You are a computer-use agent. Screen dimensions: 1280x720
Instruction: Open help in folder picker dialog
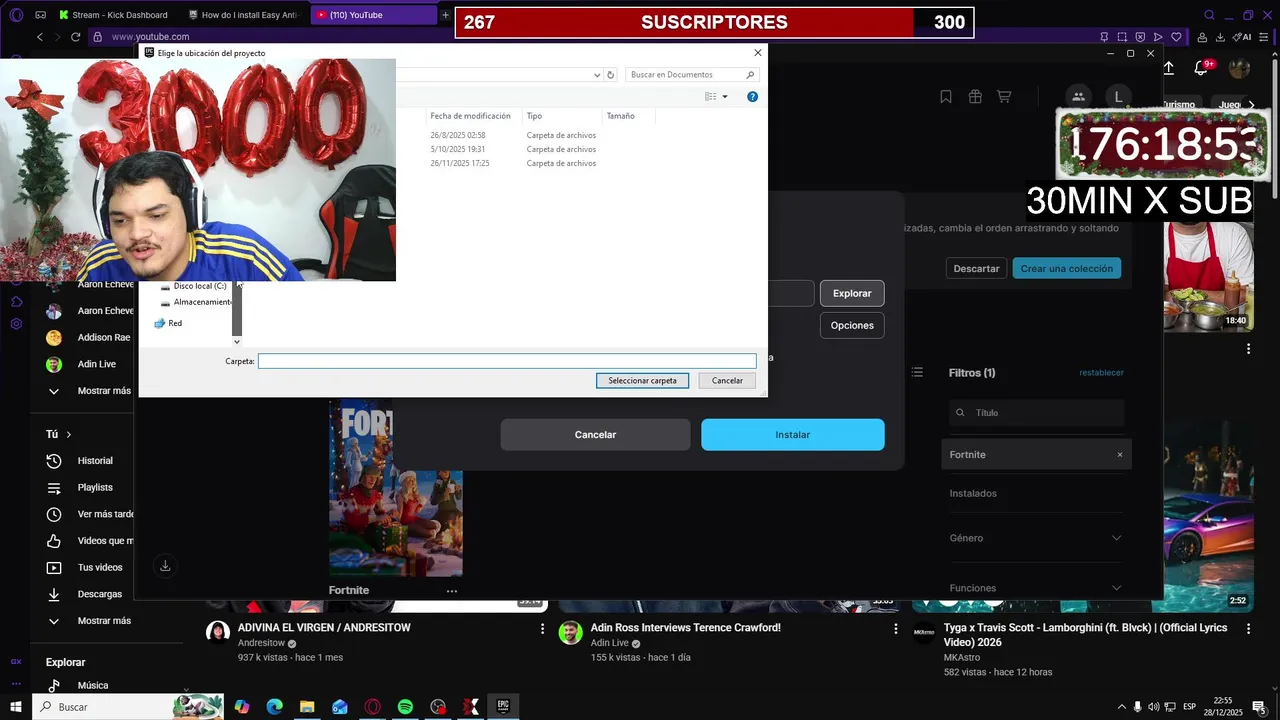point(752,97)
